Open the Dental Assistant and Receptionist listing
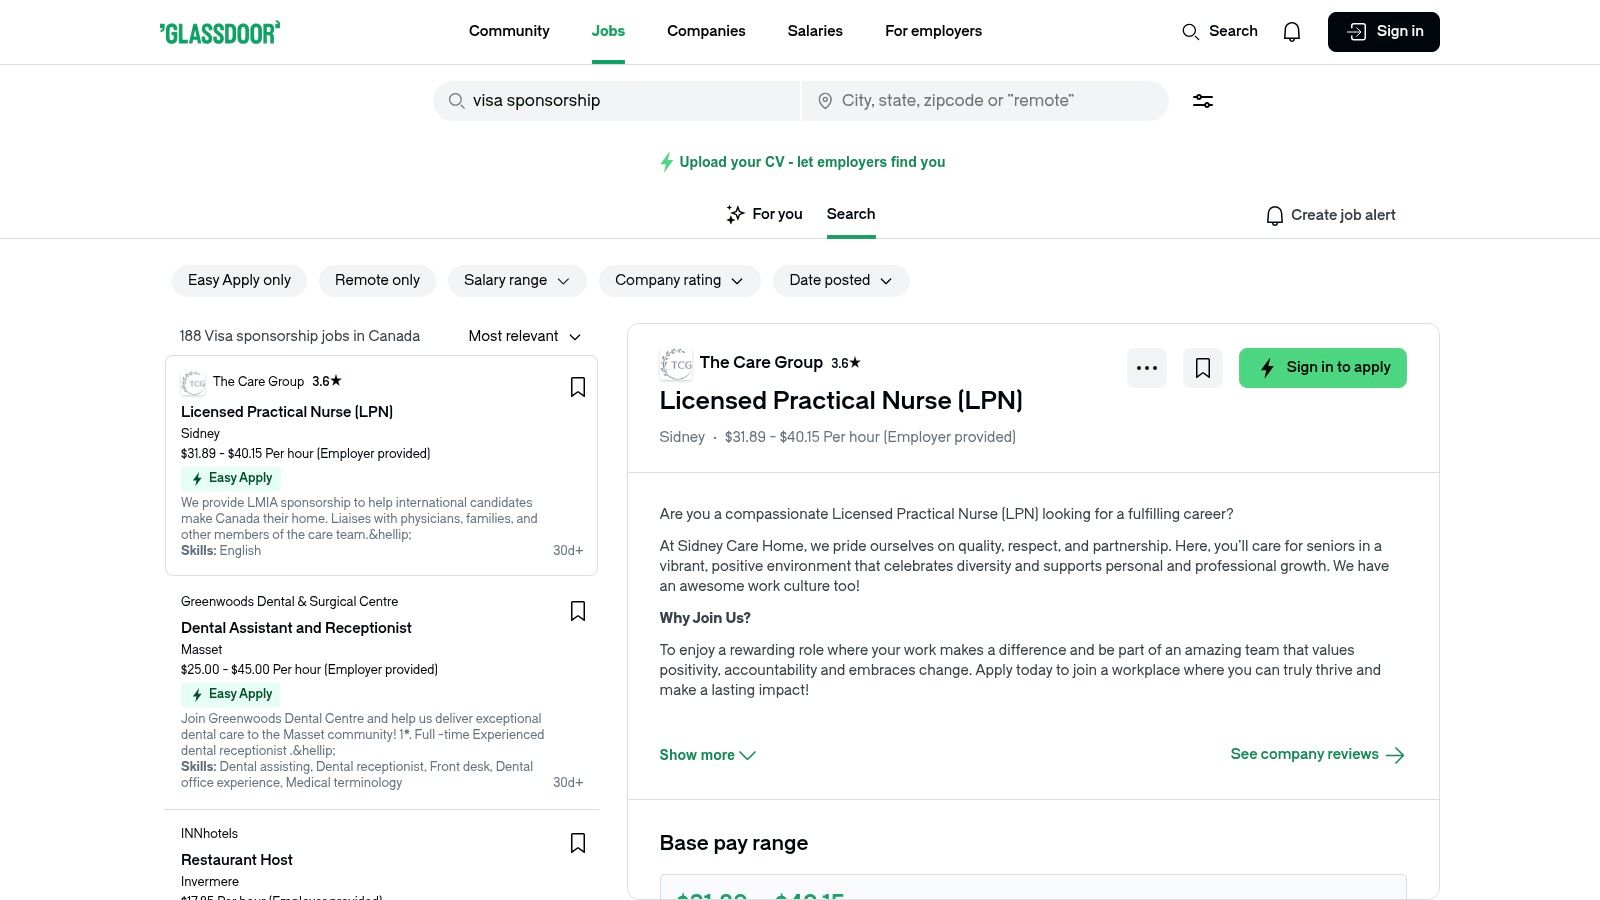 pyautogui.click(x=296, y=628)
